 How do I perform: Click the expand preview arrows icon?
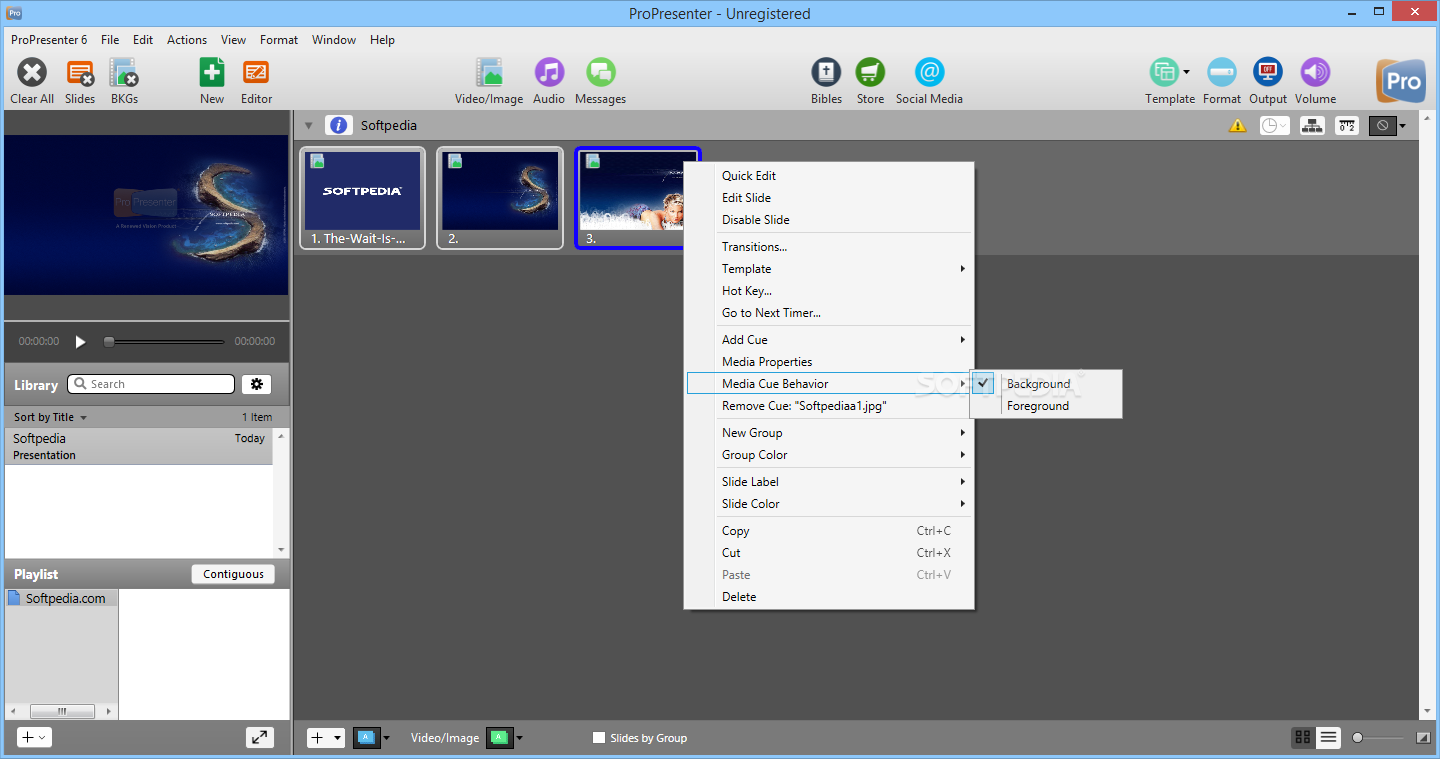pos(260,737)
